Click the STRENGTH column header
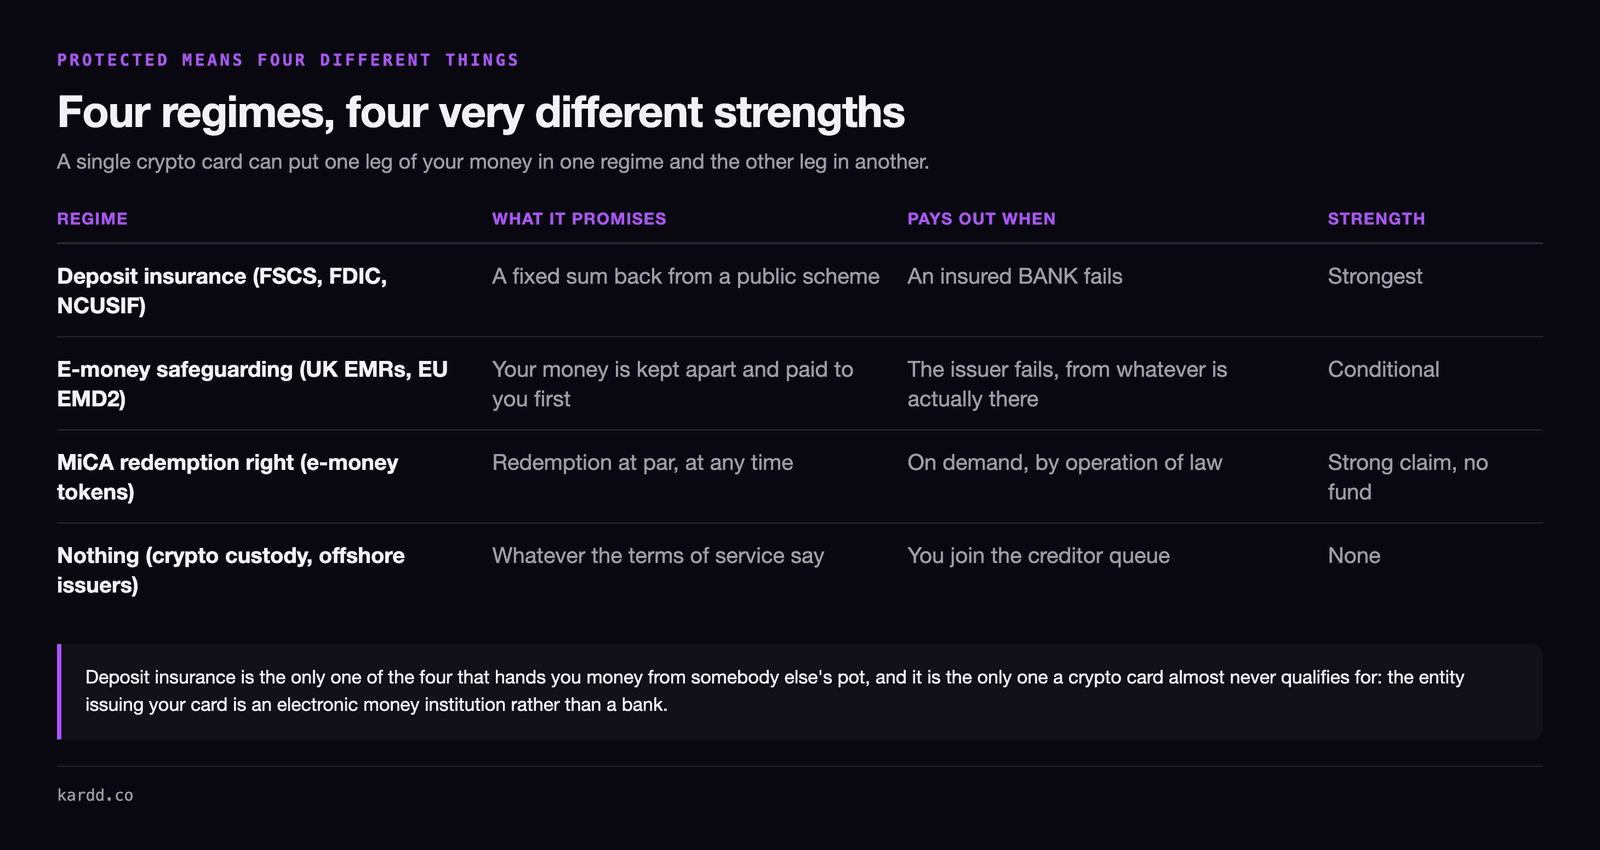 pyautogui.click(x=1376, y=218)
